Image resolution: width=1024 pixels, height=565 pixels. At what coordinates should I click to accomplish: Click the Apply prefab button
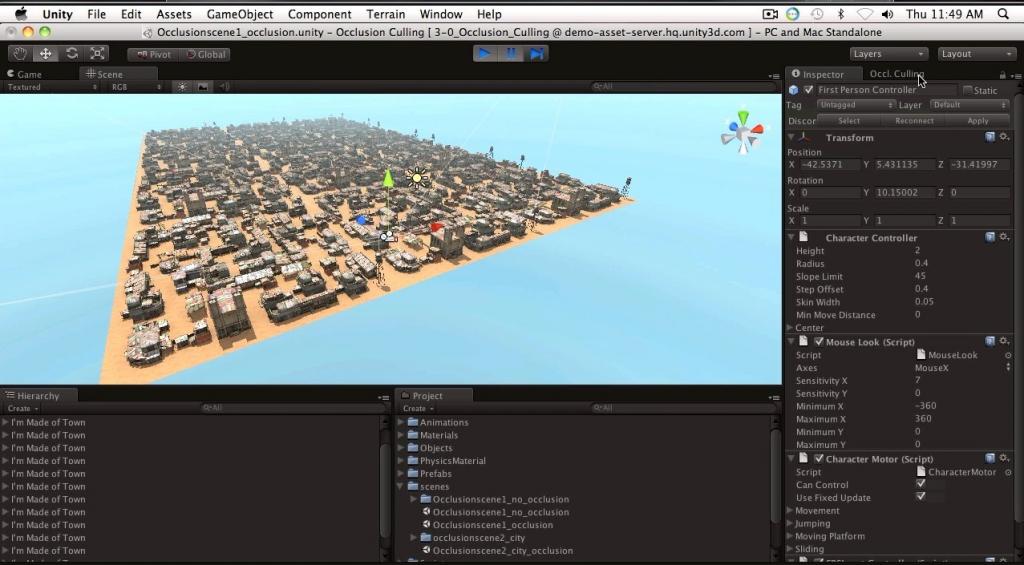point(978,121)
